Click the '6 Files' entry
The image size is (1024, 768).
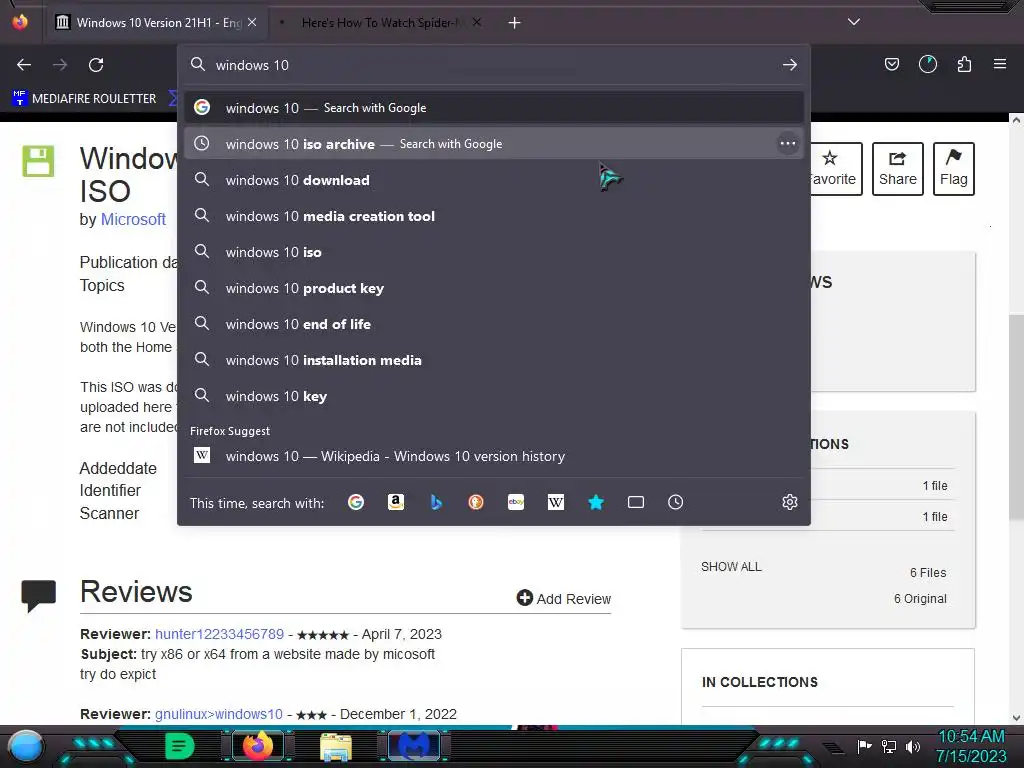coord(928,572)
